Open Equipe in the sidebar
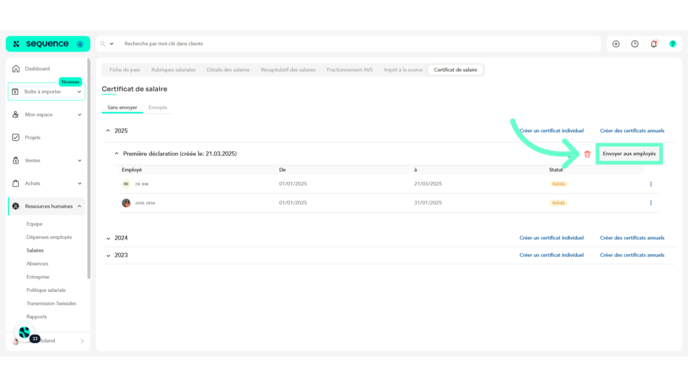688x387 pixels. (x=34, y=224)
